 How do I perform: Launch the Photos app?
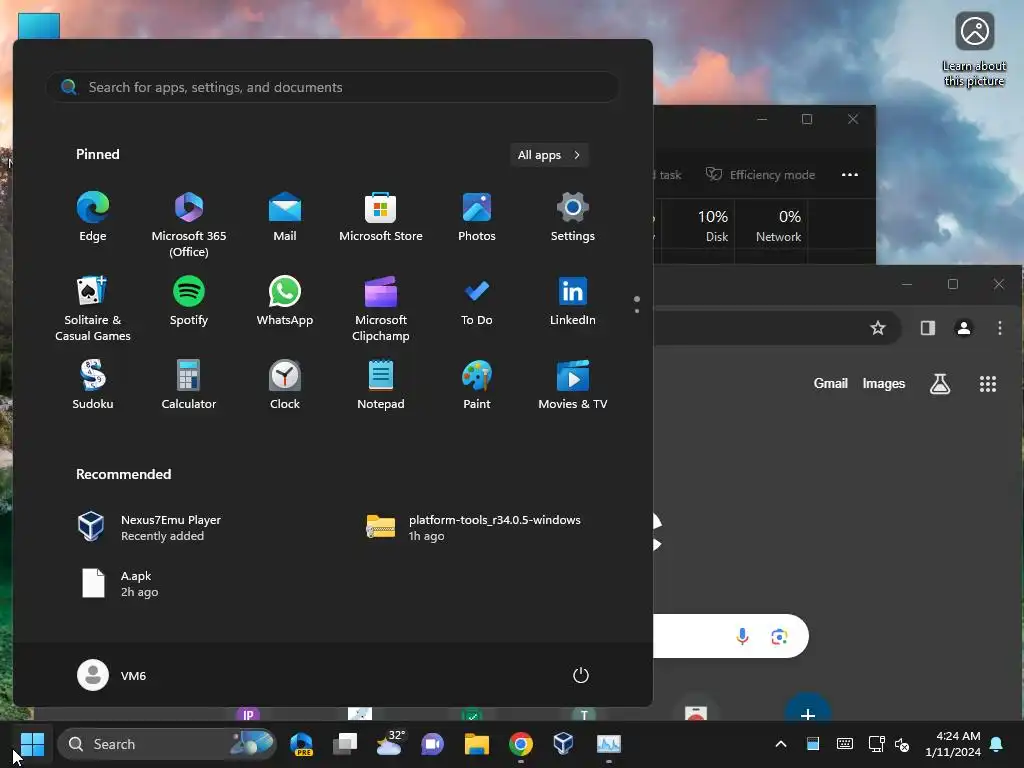tap(477, 217)
